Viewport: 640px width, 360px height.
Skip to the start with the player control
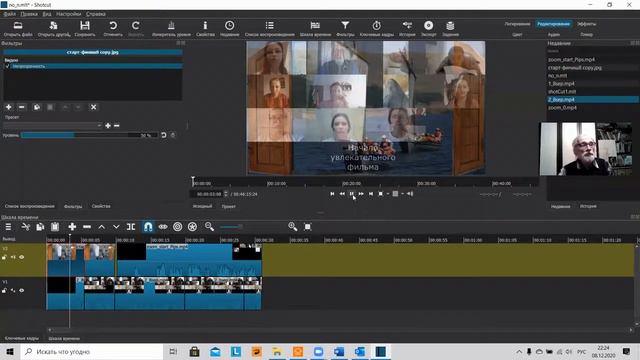332,194
